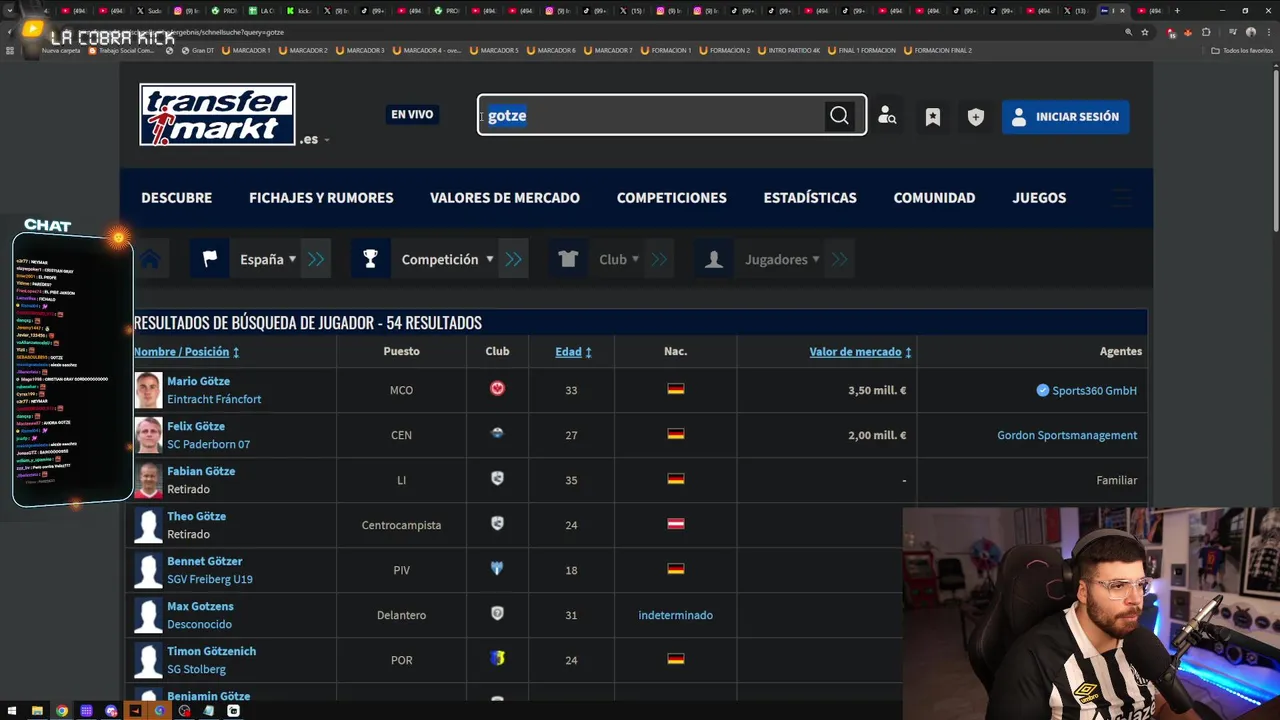The height and width of the screenshot is (720, 1280).
Task: Open a new browser tab
Action: (x=1177, y=11)
